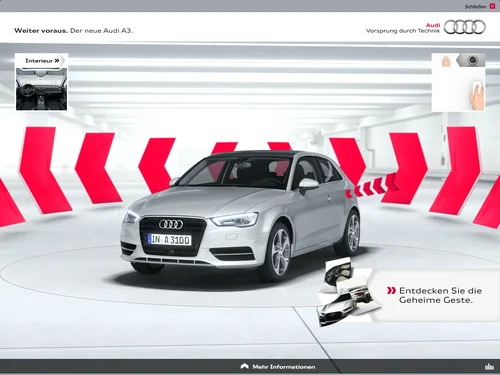Image resolution: width=500 pixels, height=375 pixels.
Task: Open the Interieur view button
Action: 41,61
